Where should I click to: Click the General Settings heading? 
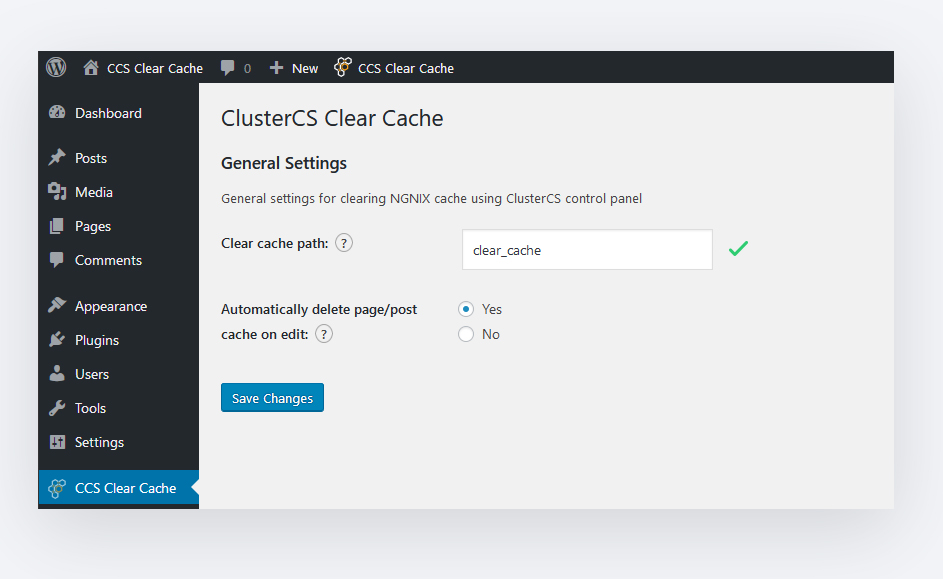(x=284, y=164)
